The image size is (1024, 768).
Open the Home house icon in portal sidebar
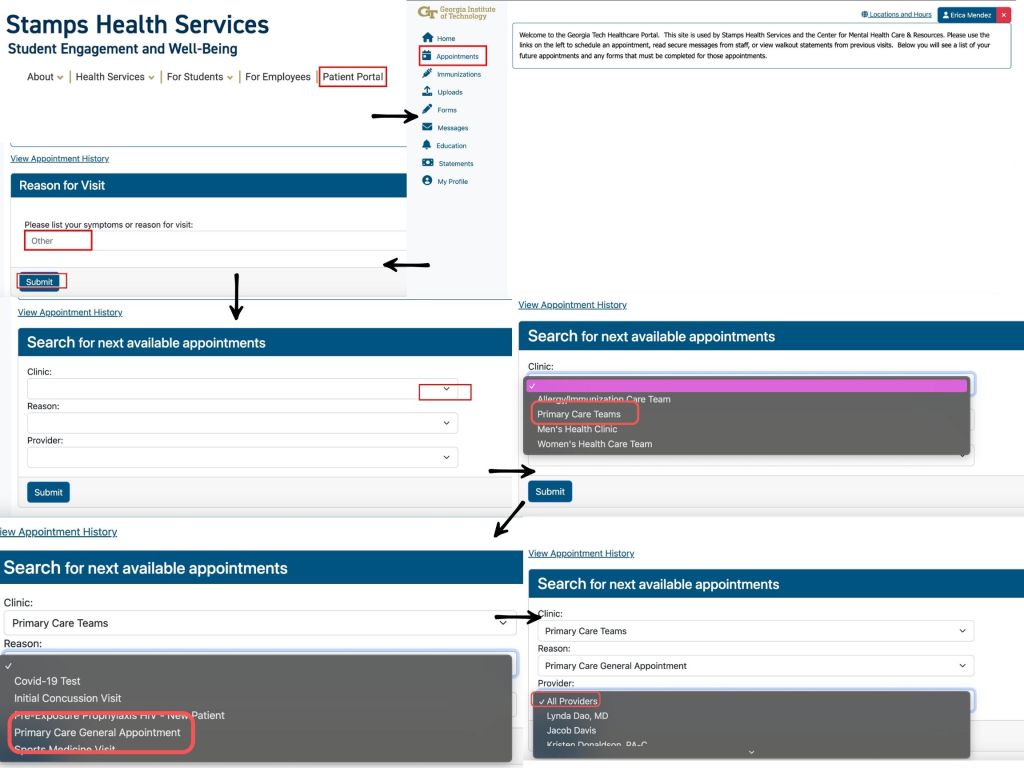pyautogui.click(x=428, y=37)
